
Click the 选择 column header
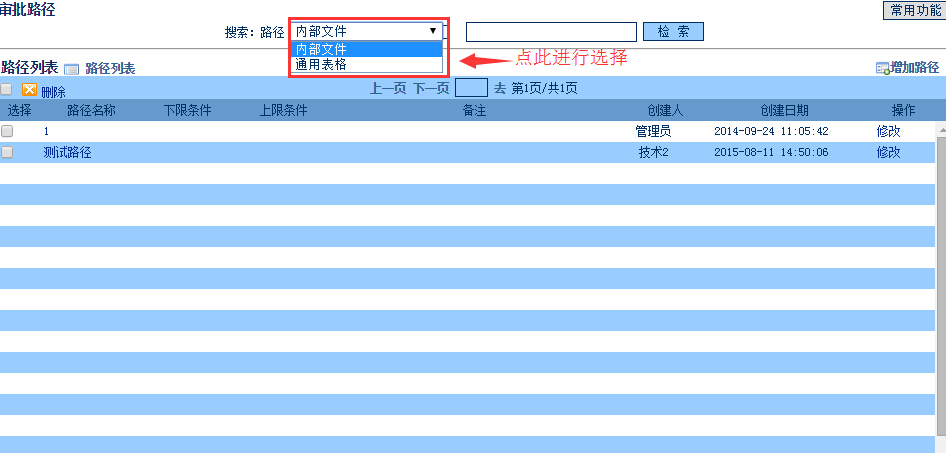pyautogui.click(x=19, y=110)
